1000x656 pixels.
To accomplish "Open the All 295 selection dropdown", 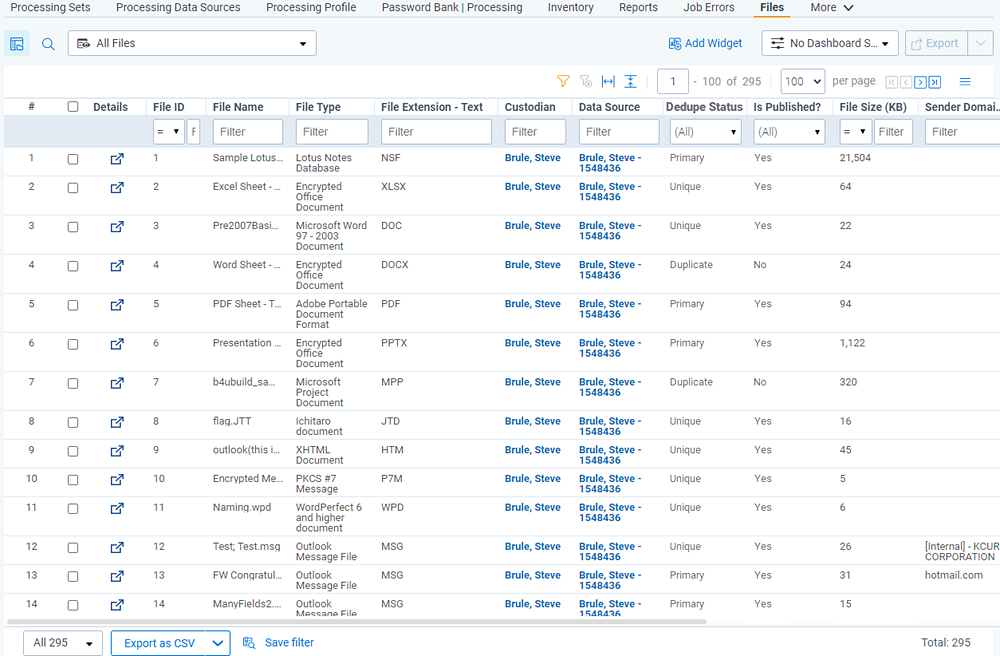I will [62, 643].
